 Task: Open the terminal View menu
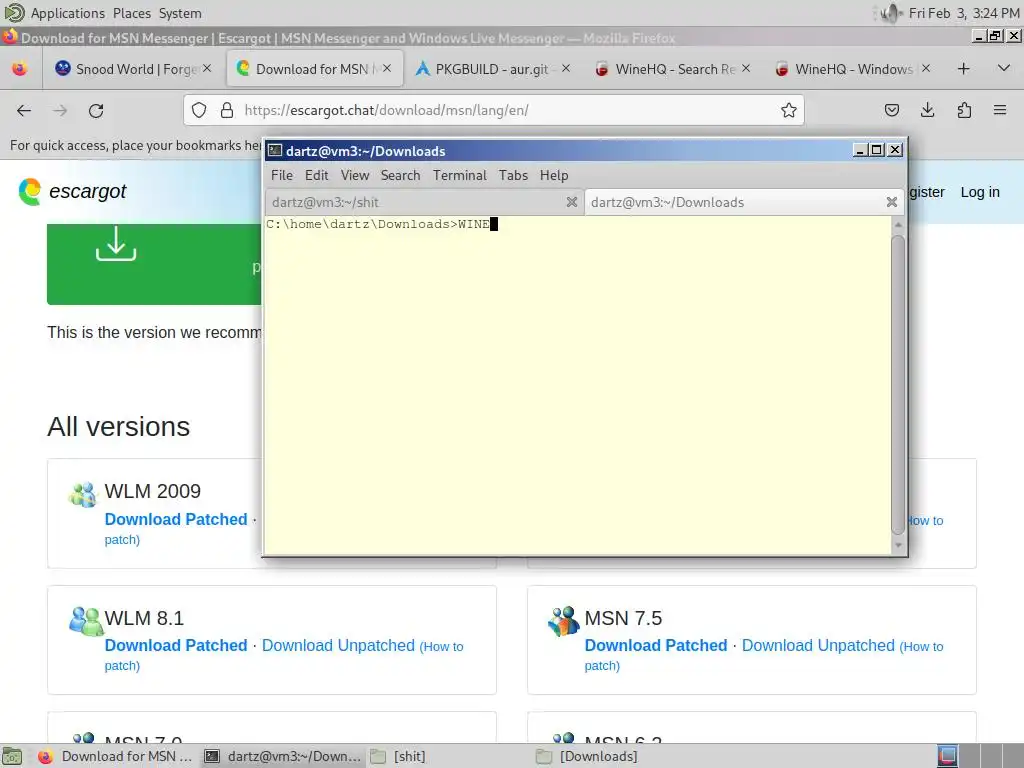(355, 175)
